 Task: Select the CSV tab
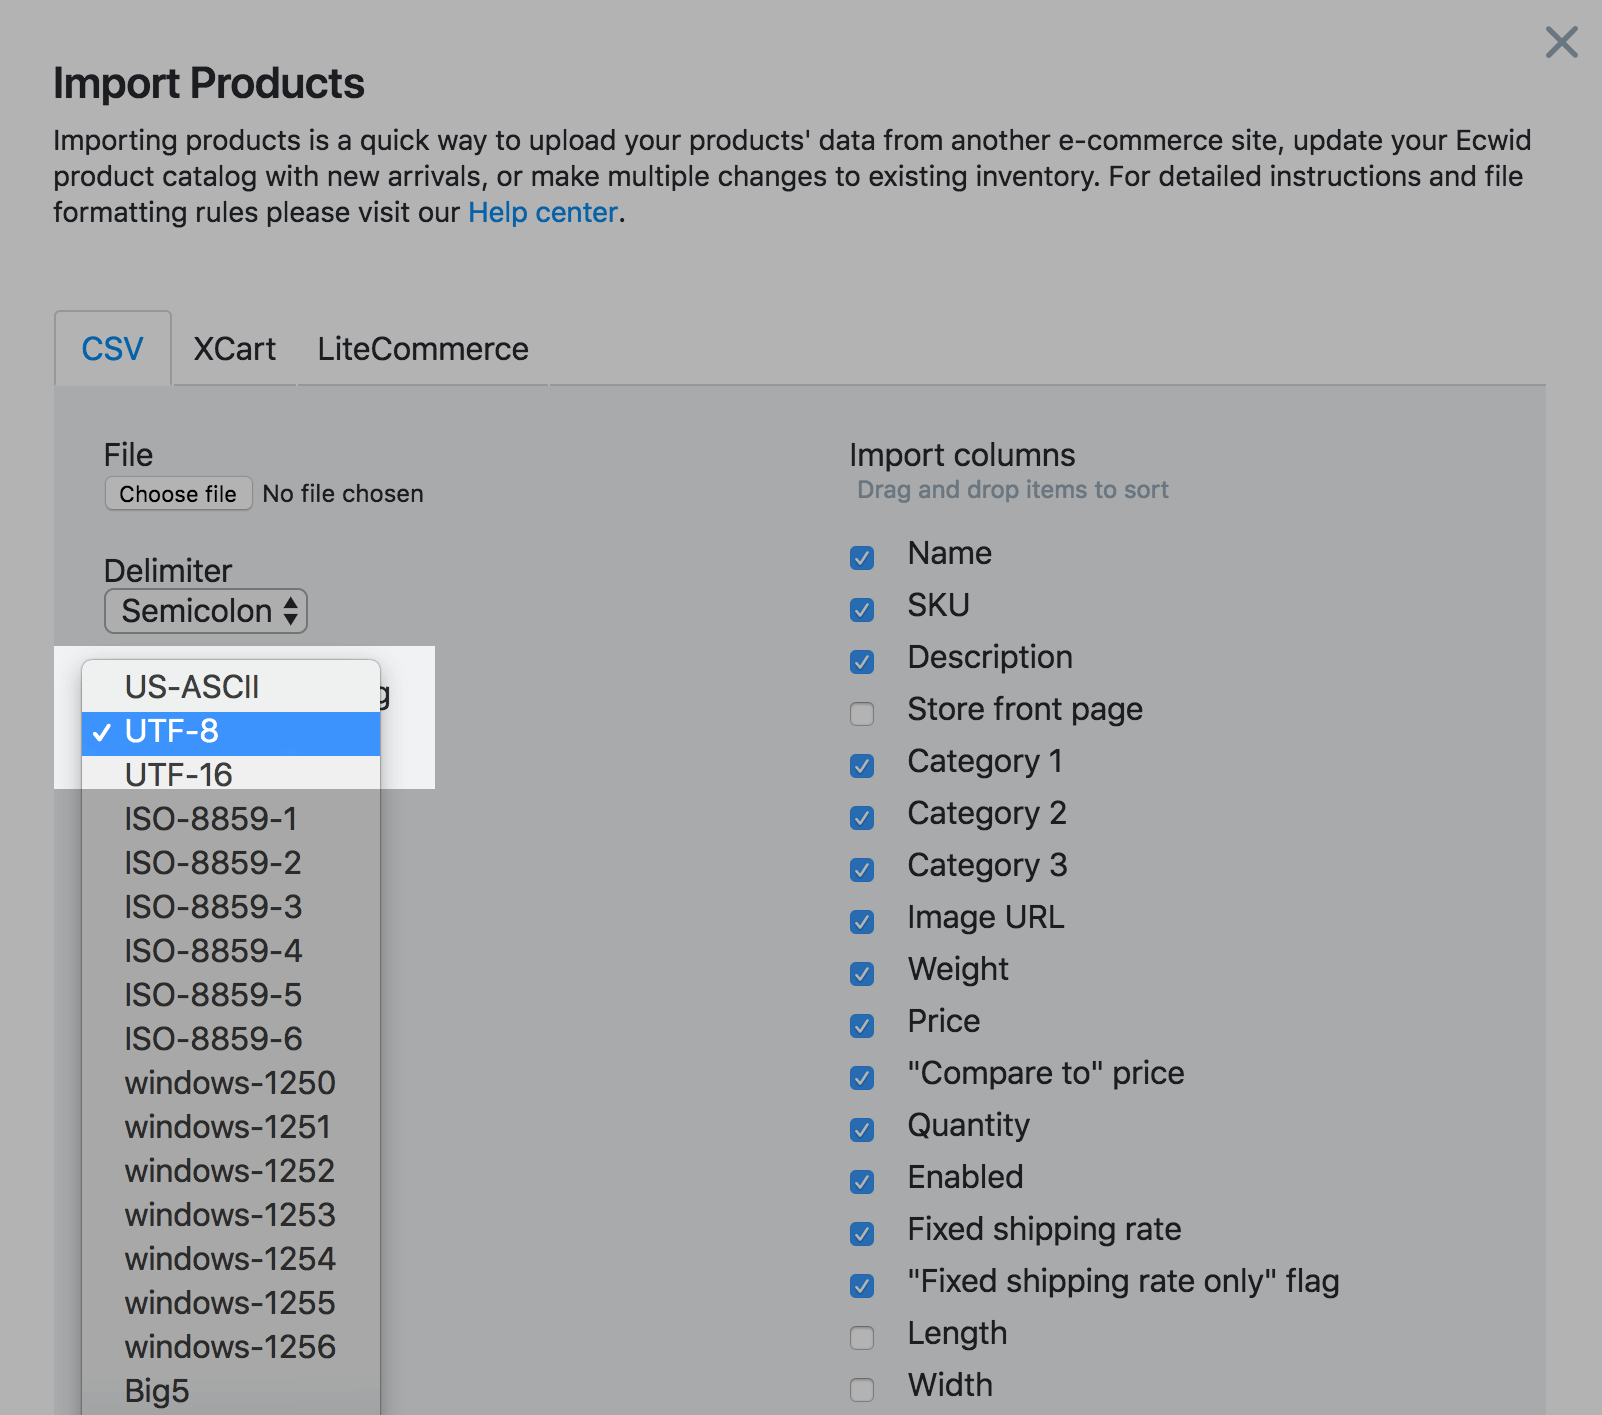pyautogui.click(x=112, y=348)
